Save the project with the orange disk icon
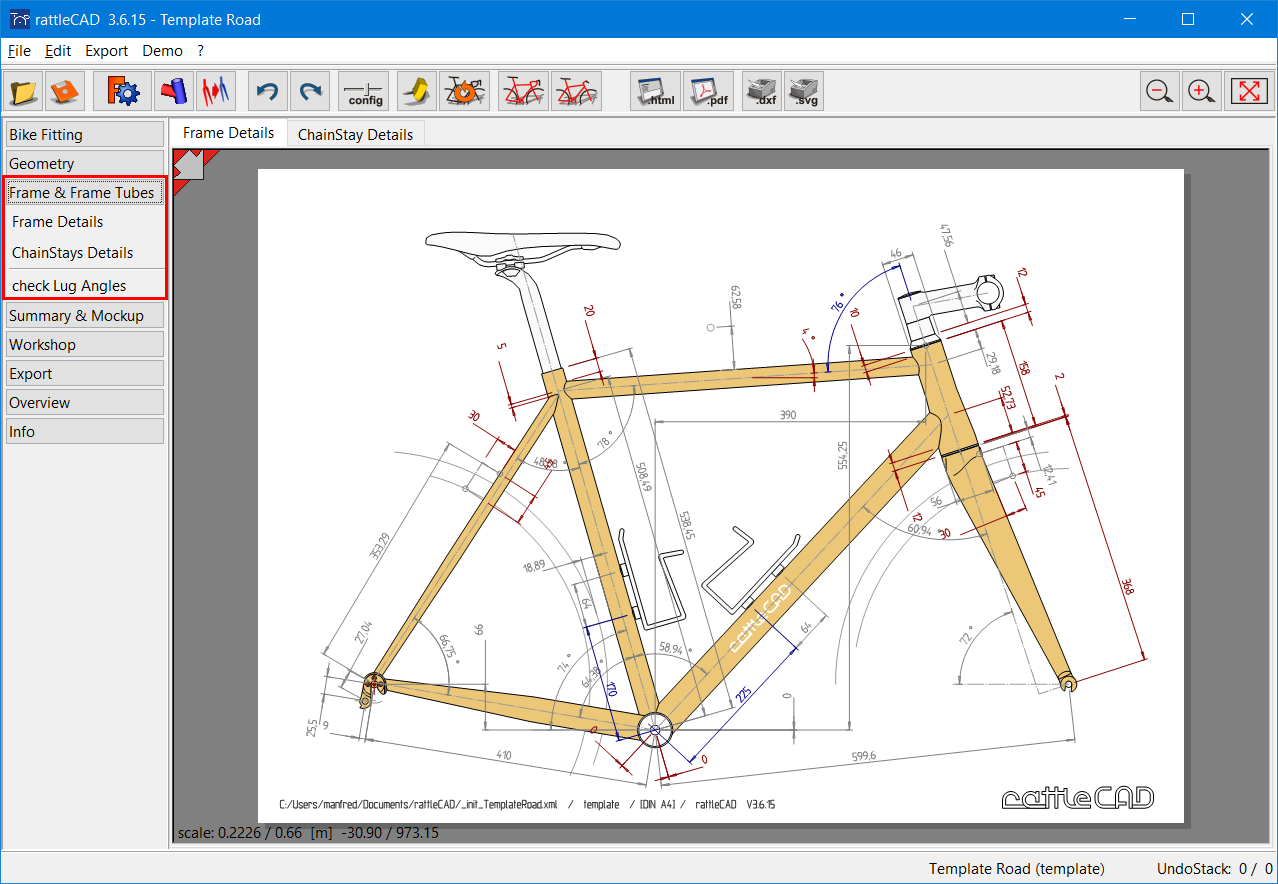1278x884 pixels. click(65, 91)
